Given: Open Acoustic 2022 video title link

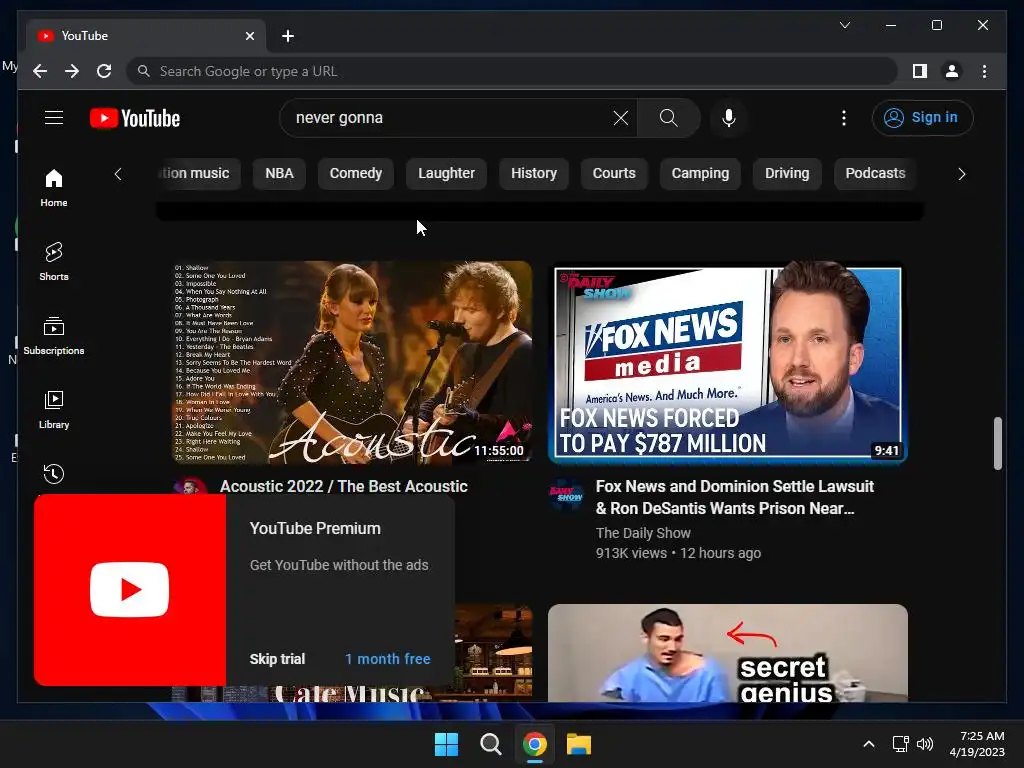Looking at the screenshot, I should tap(344, 487).
